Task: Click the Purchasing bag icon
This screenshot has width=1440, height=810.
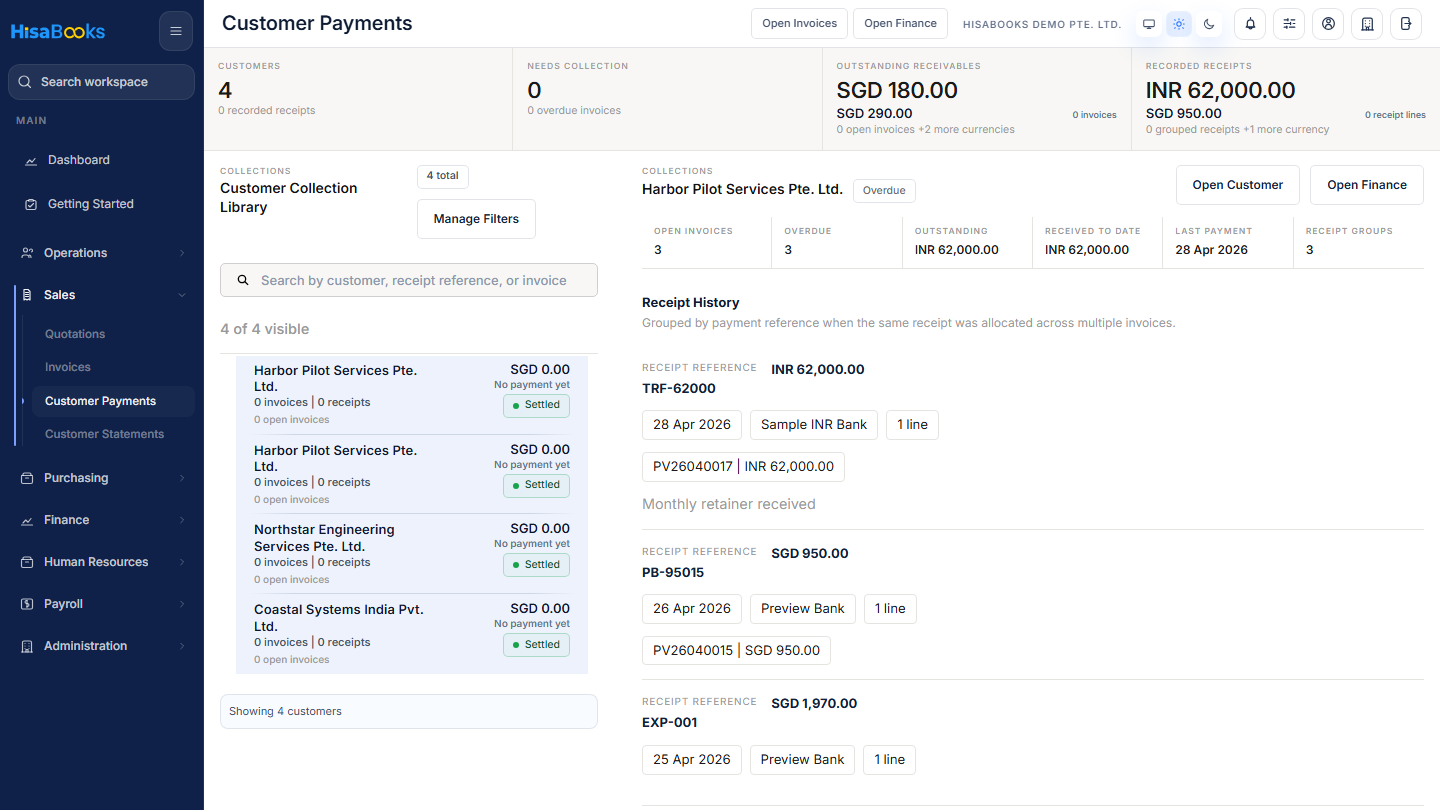Action: [x=27, y=478]
